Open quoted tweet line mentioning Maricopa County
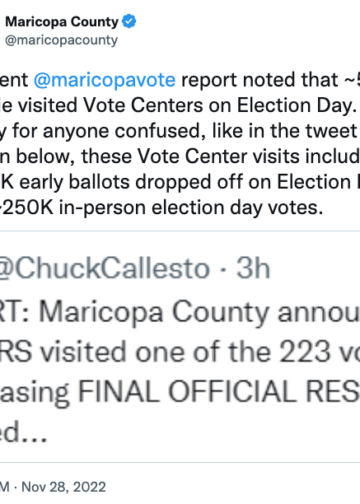The width and height of the screenshot is (360, 504). point(180,312)
